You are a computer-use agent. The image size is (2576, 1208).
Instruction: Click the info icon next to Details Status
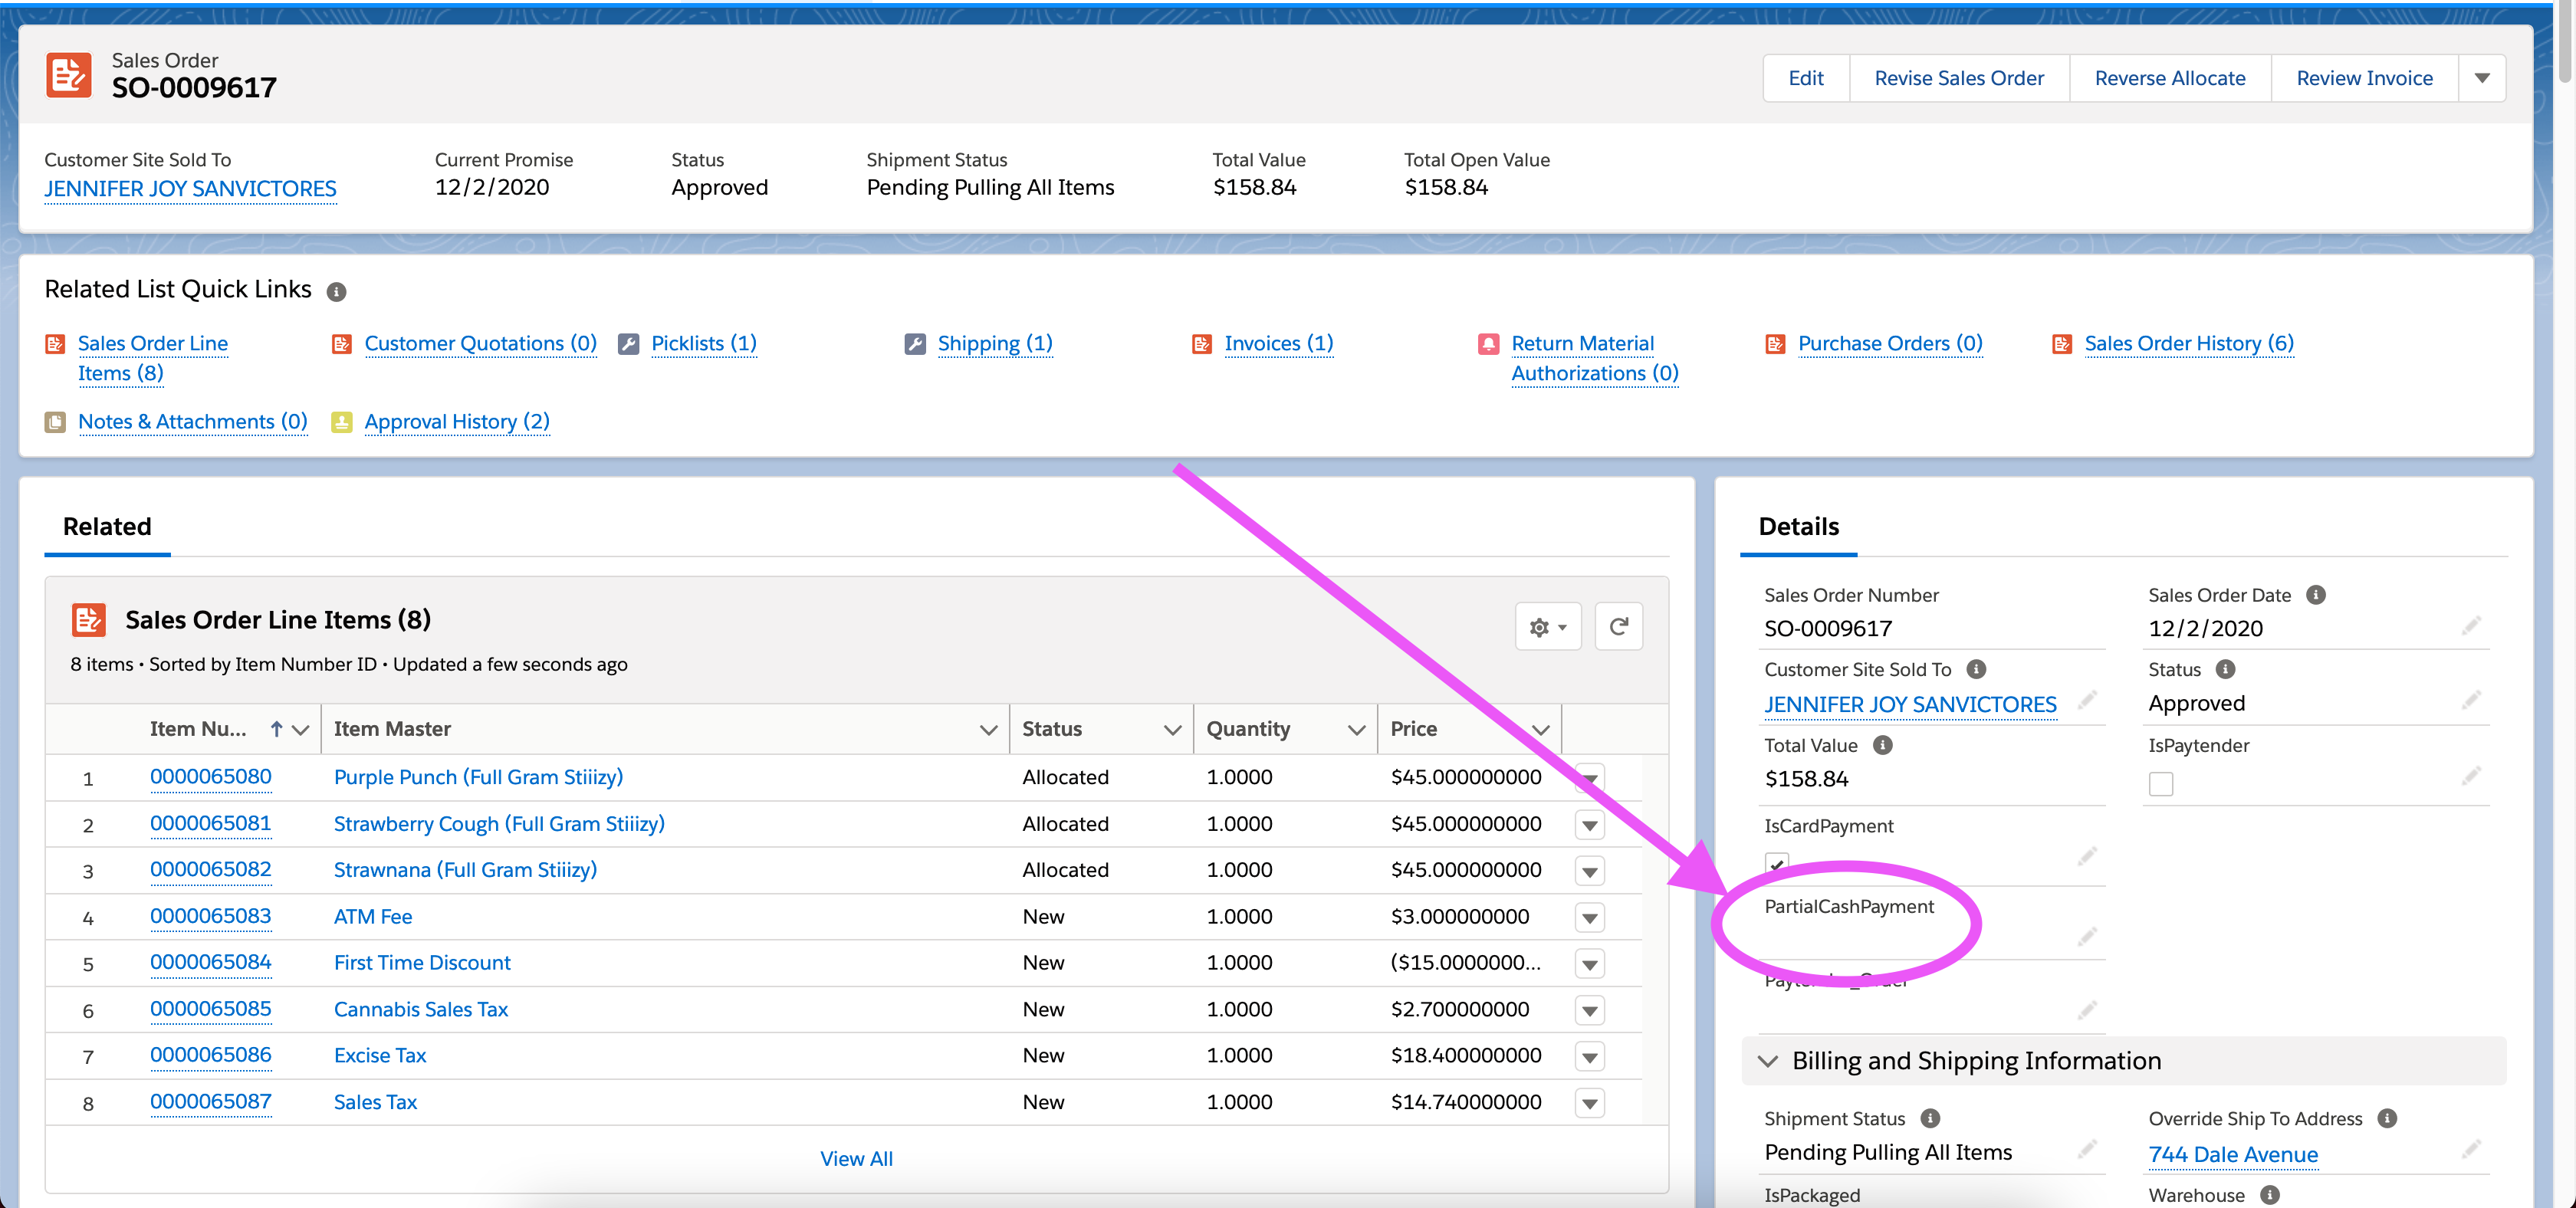pos(2226,669)
